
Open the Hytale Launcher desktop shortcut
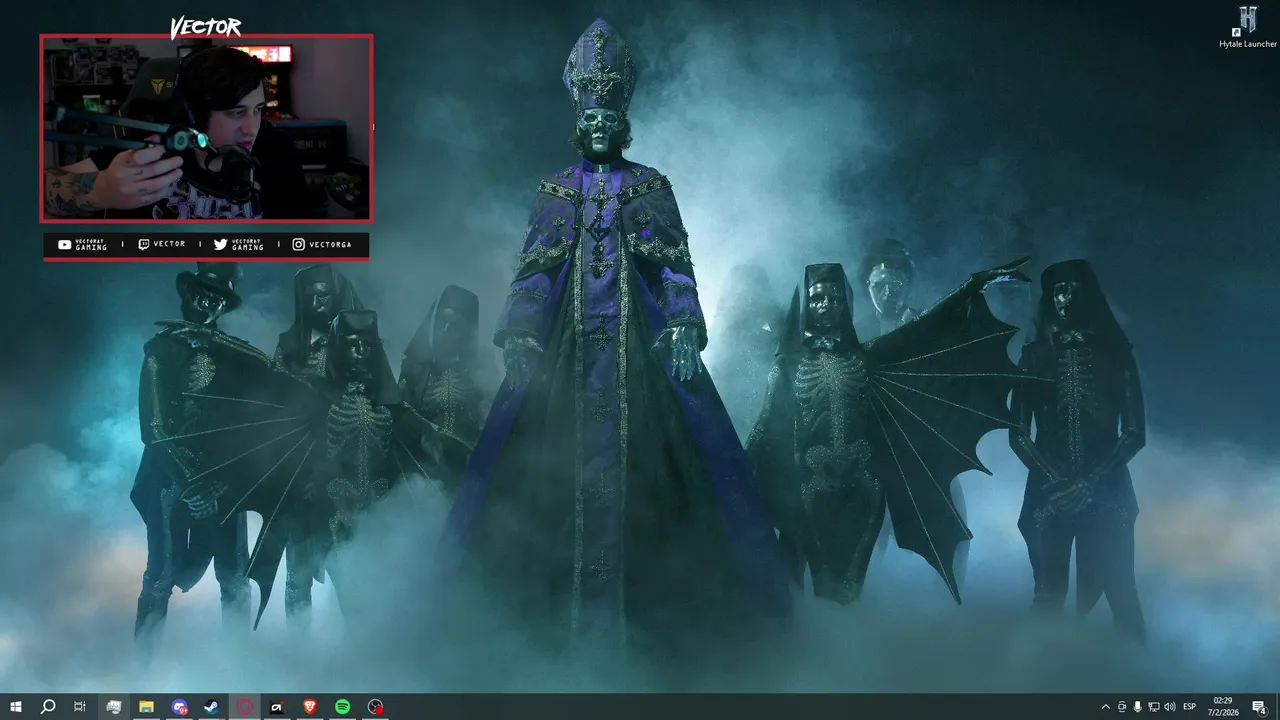pos(1247,26)
